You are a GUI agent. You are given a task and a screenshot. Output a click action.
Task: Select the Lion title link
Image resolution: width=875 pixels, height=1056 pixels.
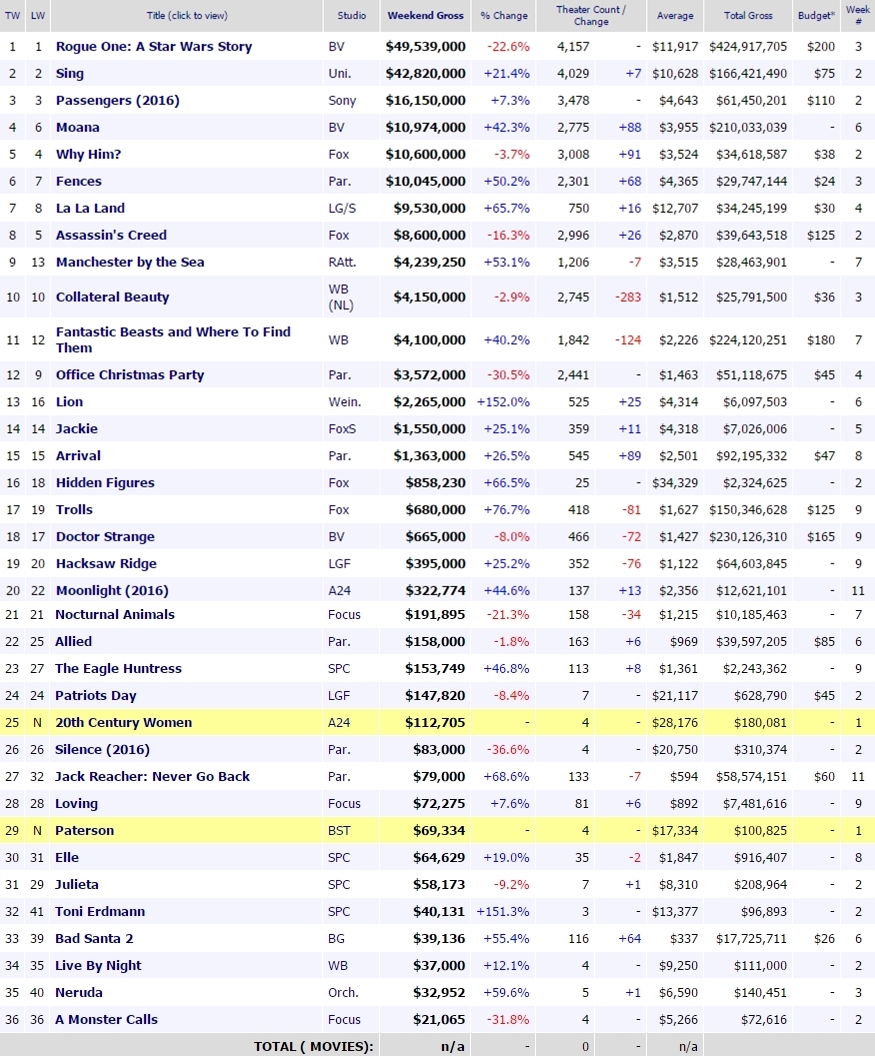[69, 401]
